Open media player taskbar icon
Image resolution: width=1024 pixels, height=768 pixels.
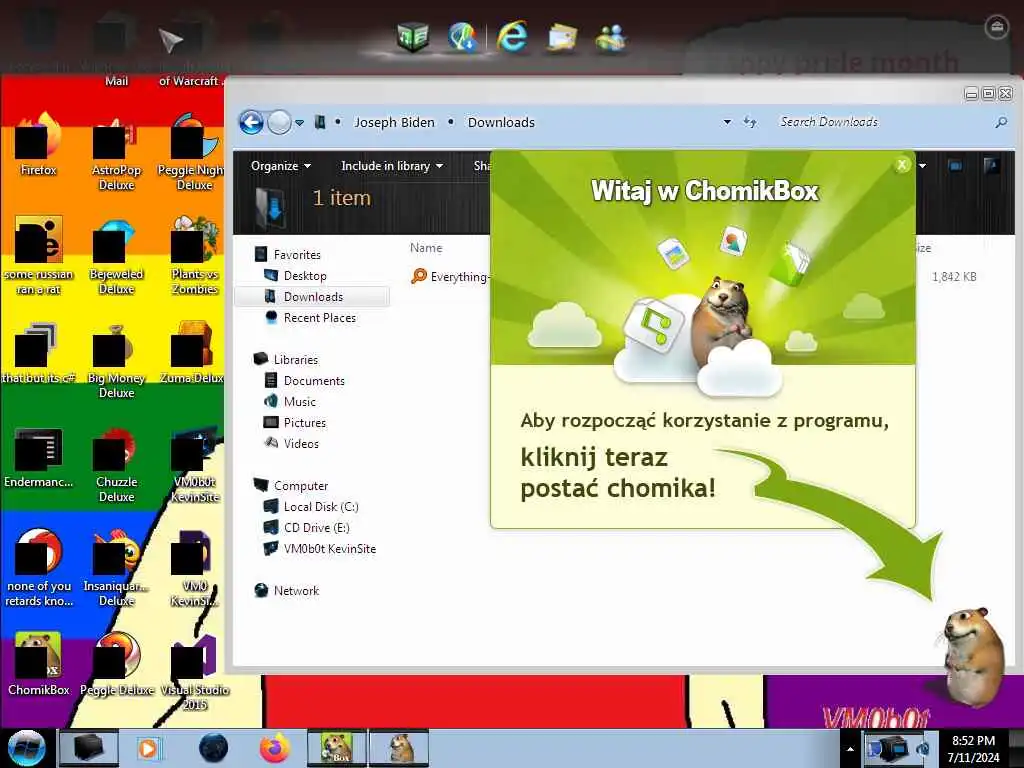[x=148, y=748]
